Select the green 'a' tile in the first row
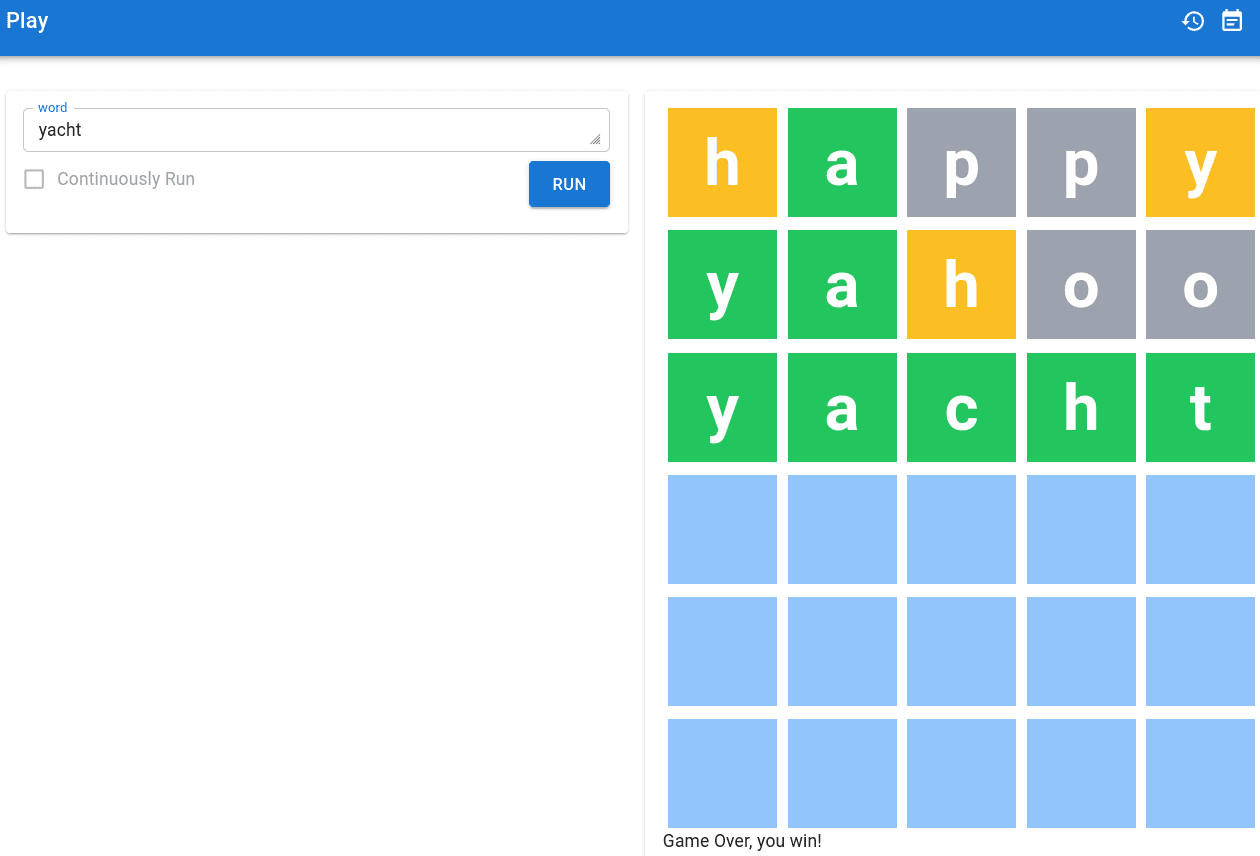 (x=842, y=162)
